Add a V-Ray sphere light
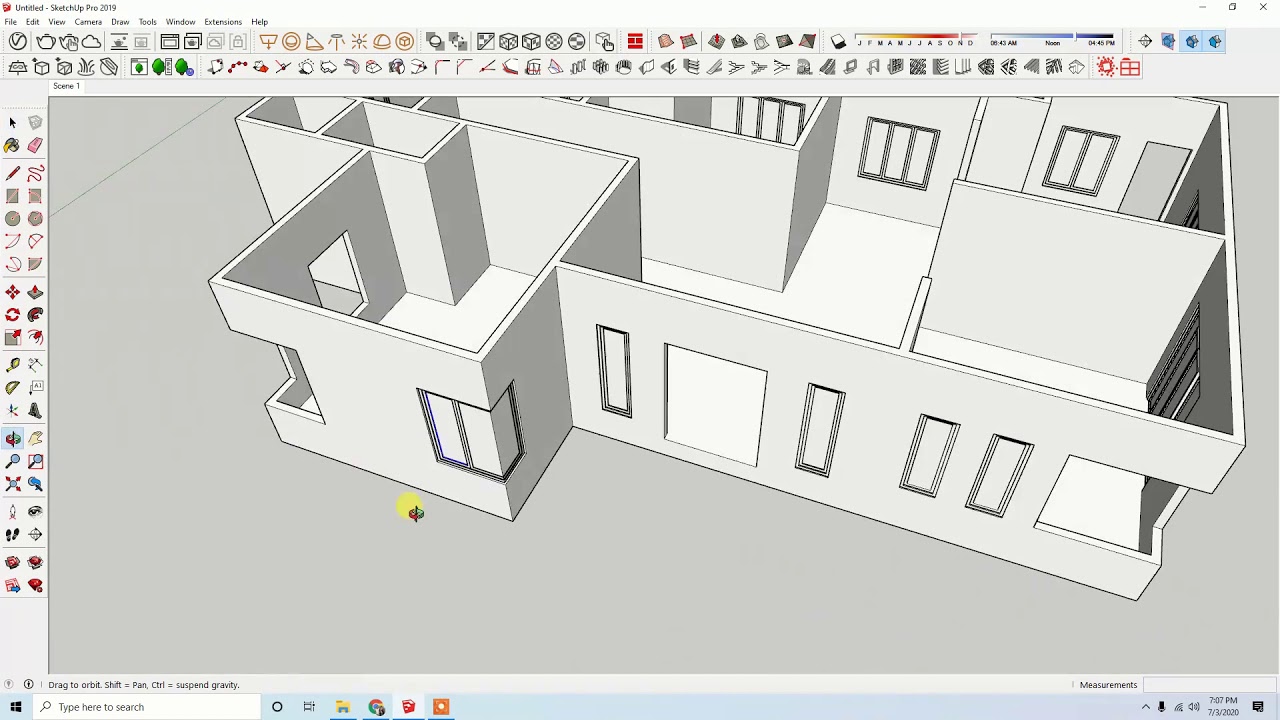This screenshot has height=720, width=1280. tap(291, 41)
